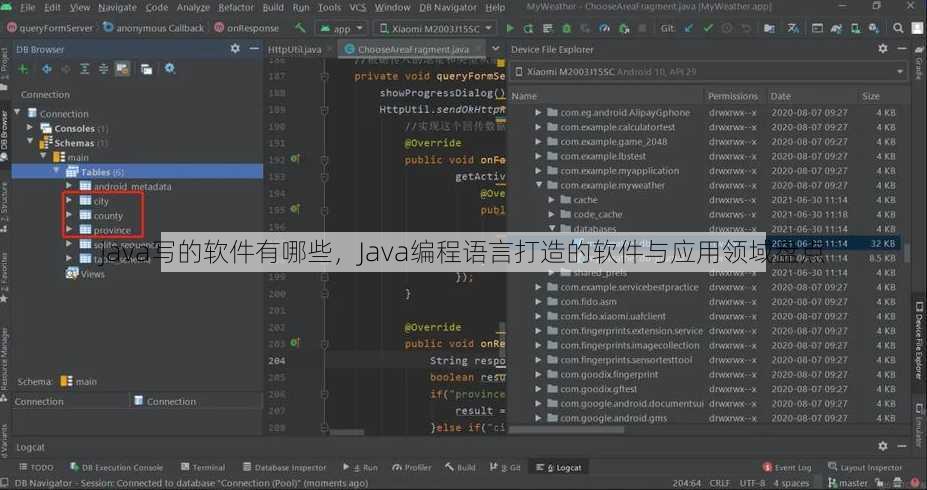
Task: Click the Git history clock icon
Action: 727,28
